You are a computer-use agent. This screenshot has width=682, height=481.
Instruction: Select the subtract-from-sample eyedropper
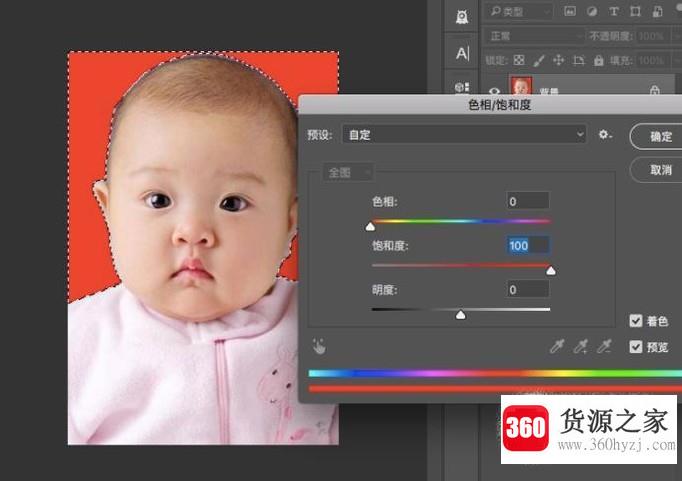(x=604, y=346)
